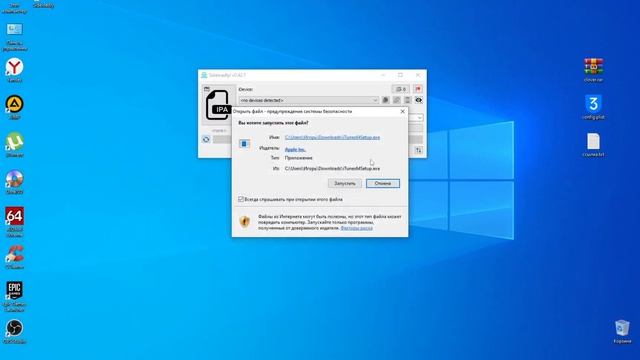Open the 'Факторы риска' link
This screenshot has width=640, height=360.
[x=356, y=228]
